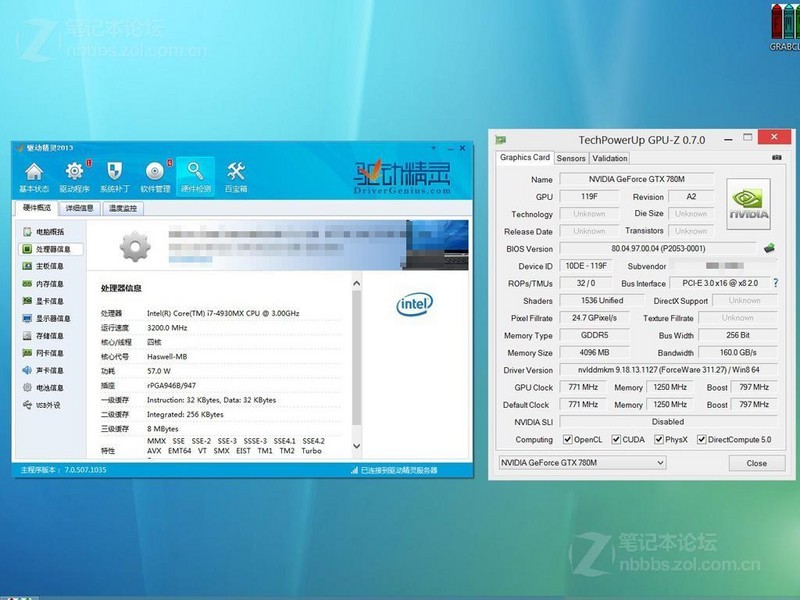Viewport: 800px width, 600px height.
Task: Toggle the PhysX checkbox
Action: (659, 439)
